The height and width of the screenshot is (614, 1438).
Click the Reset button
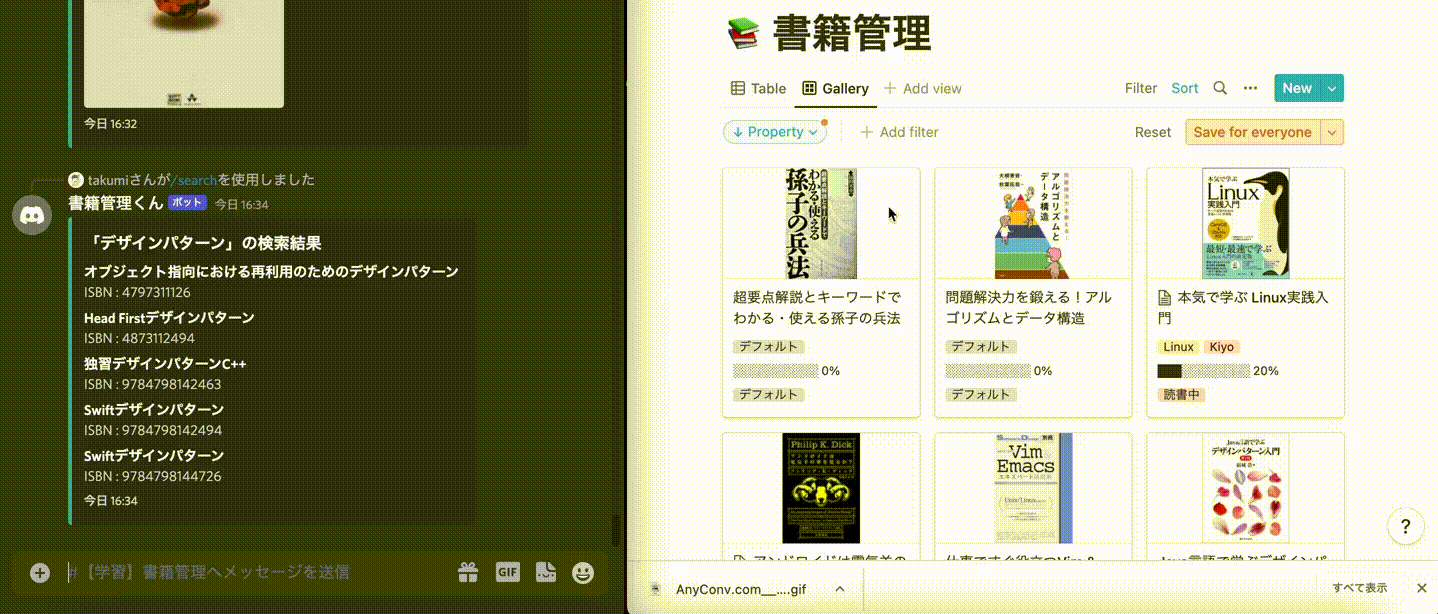point(1153,132)
